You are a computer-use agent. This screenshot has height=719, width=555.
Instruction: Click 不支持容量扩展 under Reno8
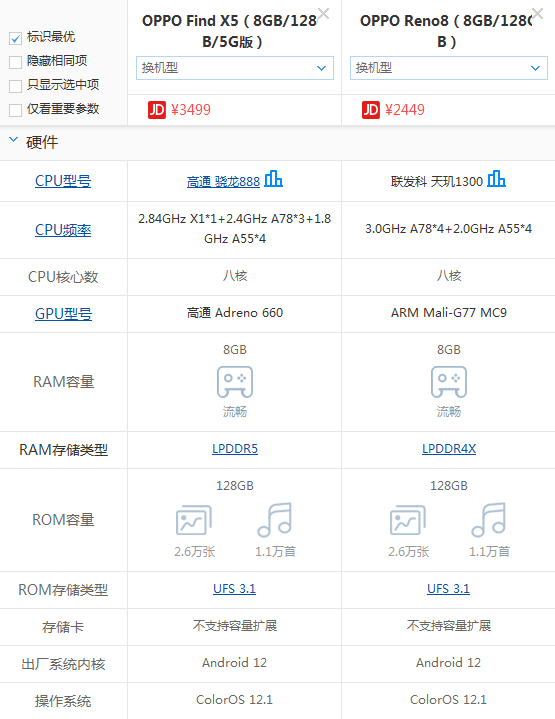click(x=449, y=625)
